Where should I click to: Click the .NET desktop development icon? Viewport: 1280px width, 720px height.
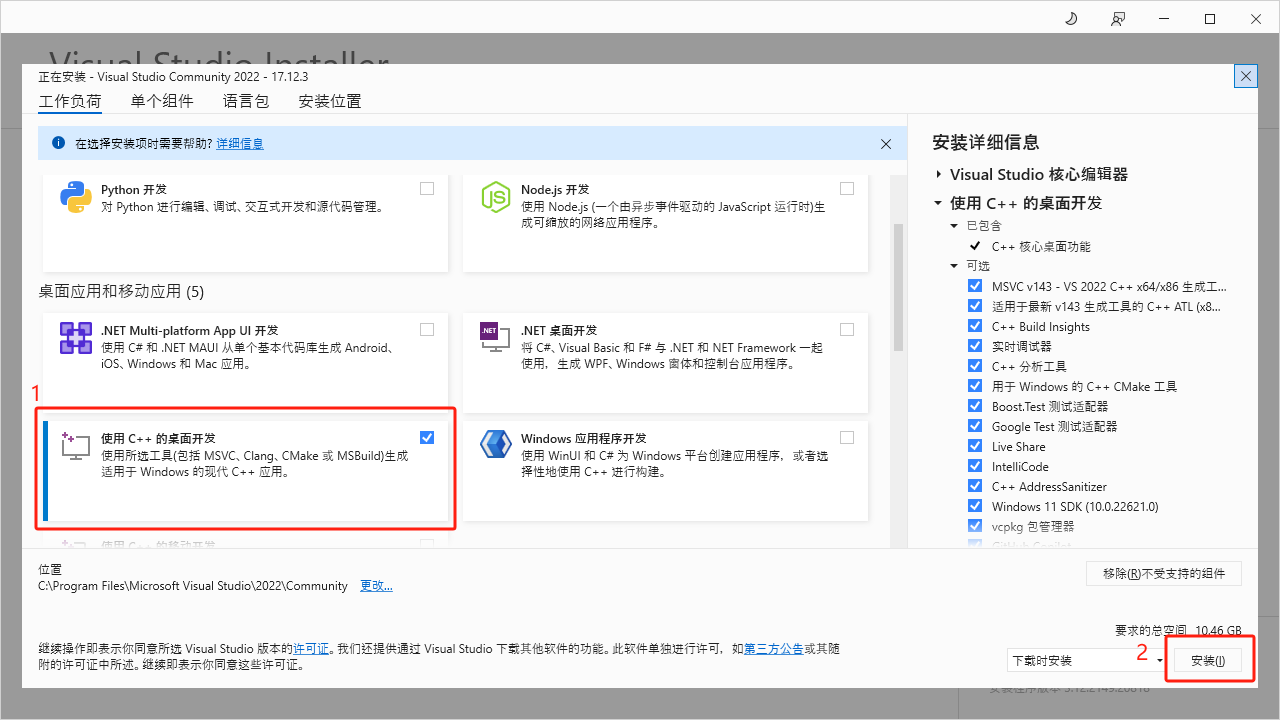pyautogui.click(x=496, y=338)
